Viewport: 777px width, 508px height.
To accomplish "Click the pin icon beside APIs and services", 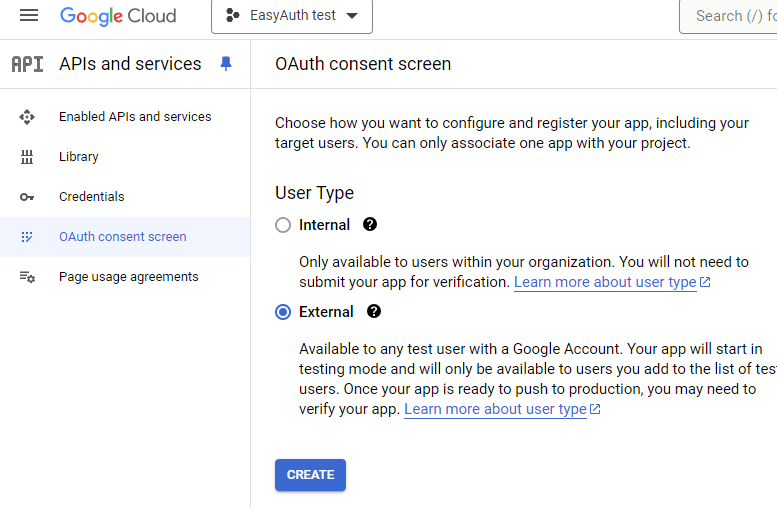I will click(226, 64).
